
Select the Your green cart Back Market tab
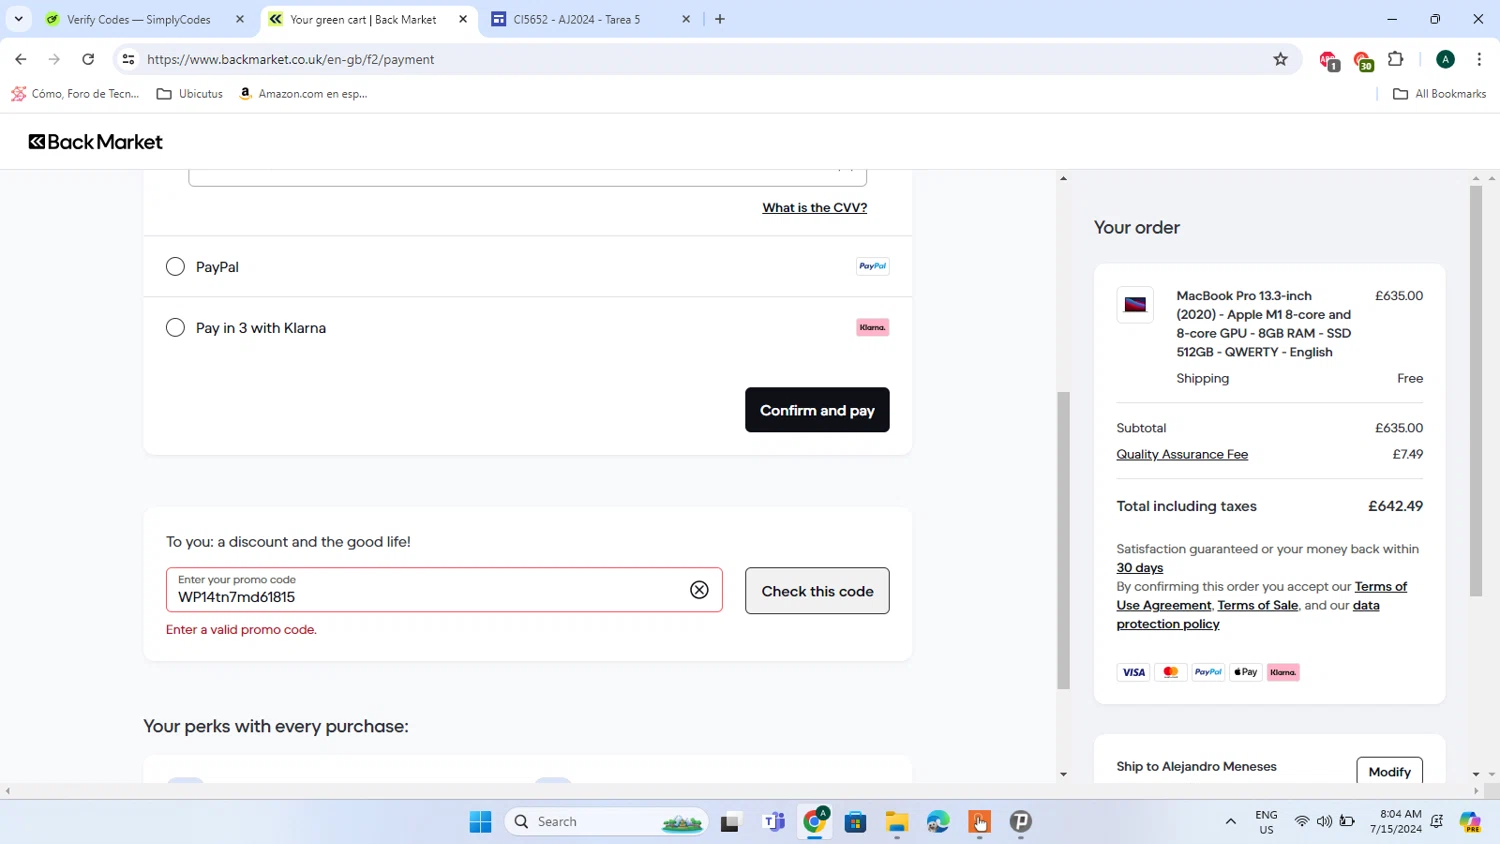point(363,19)
